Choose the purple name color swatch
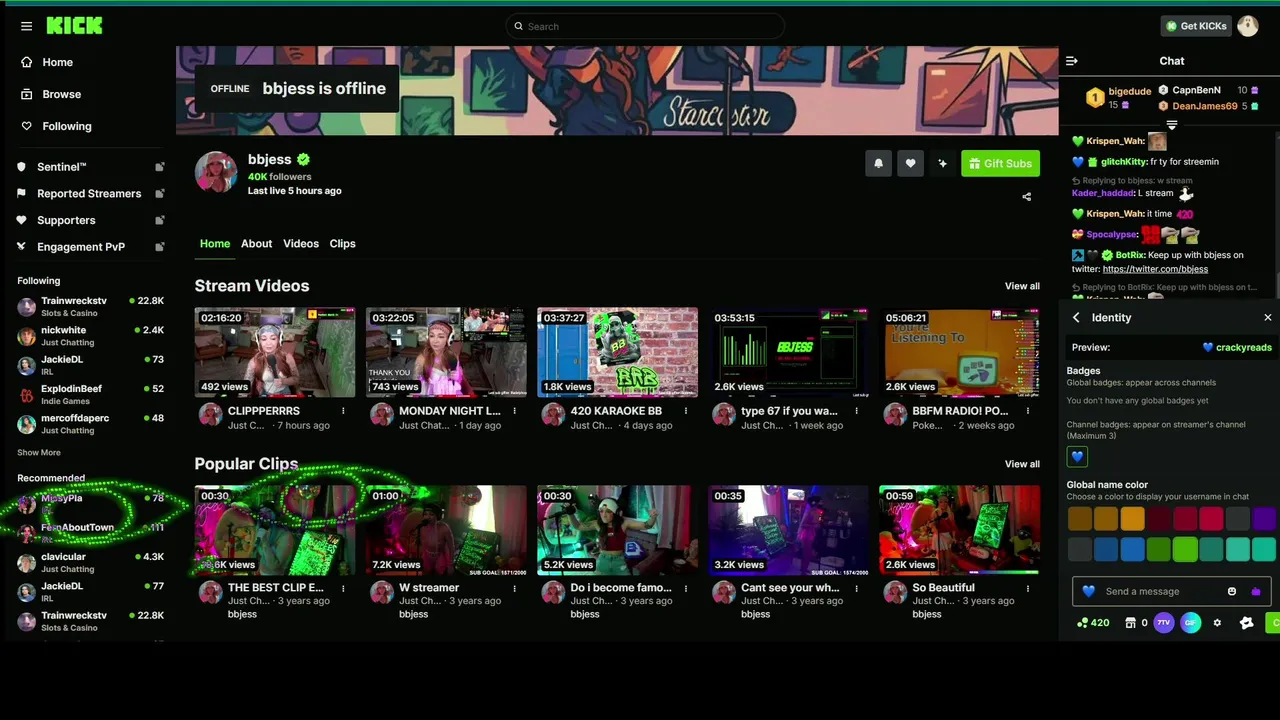Image resolution: width=1280 pixels, height=720 pixels. point(1264,518)
